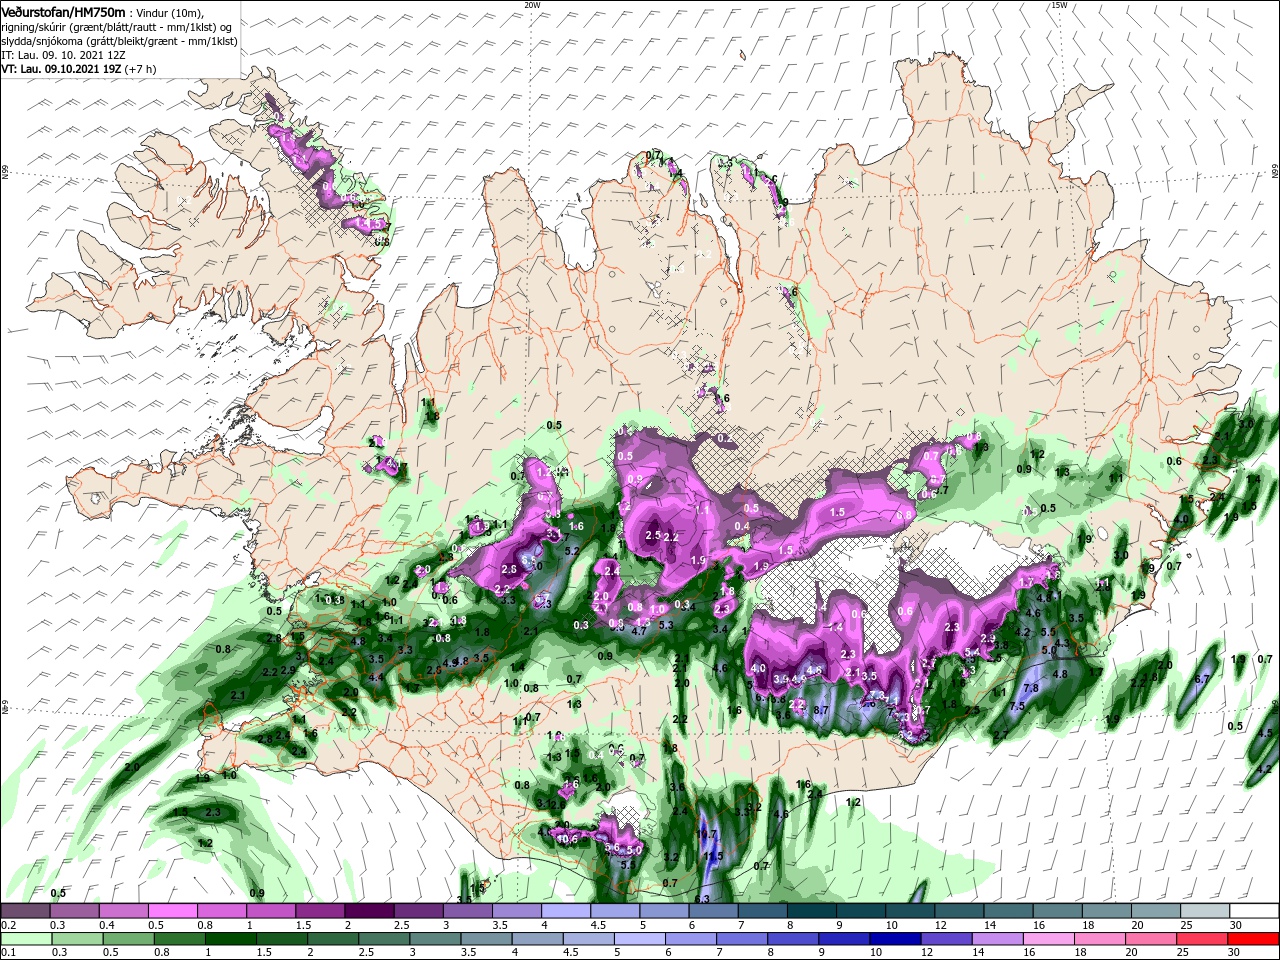Select the 0.3 swatch in lower rain legend
Viewport: 1280px width, 960px height.
point(75,938)
